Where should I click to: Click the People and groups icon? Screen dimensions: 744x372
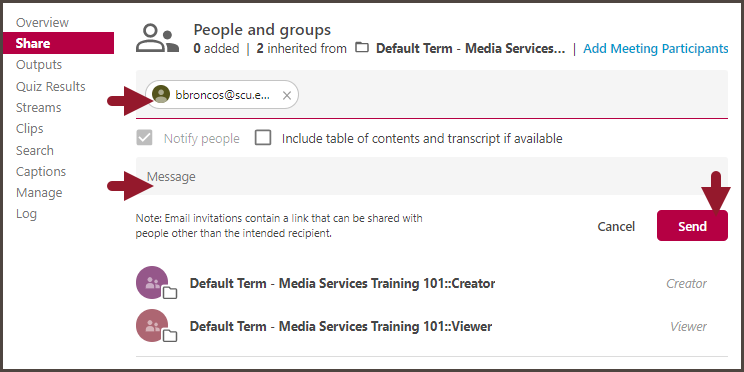point(158,38)
